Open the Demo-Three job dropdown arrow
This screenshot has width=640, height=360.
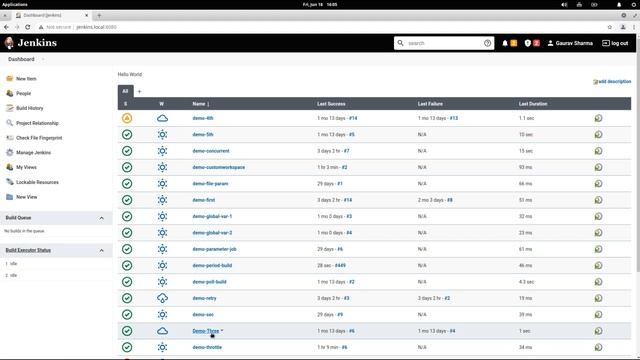pyautogui.click(x=222, y=331)
